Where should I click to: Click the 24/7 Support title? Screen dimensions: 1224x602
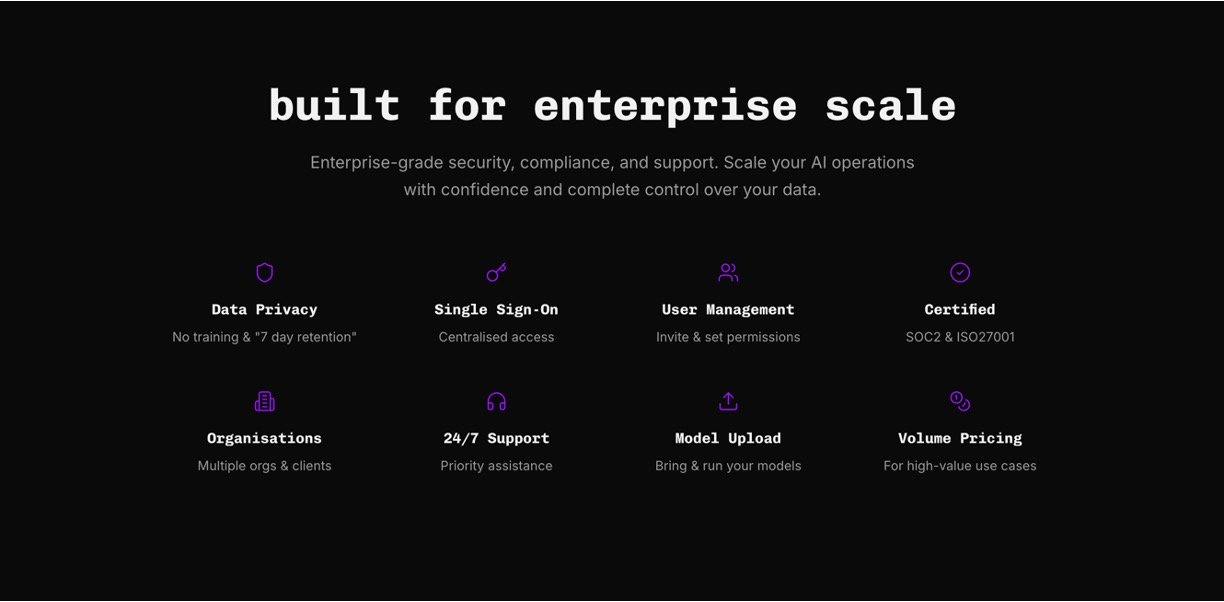pyautogui.click(x=496, y=439)
